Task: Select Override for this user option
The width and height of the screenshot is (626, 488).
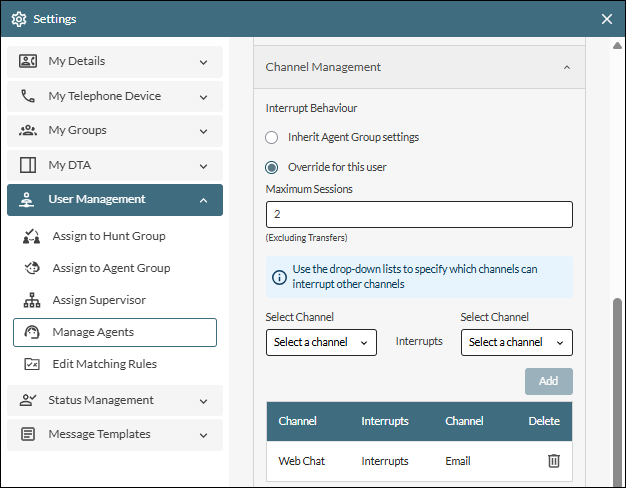Action: tap(271, 168)
